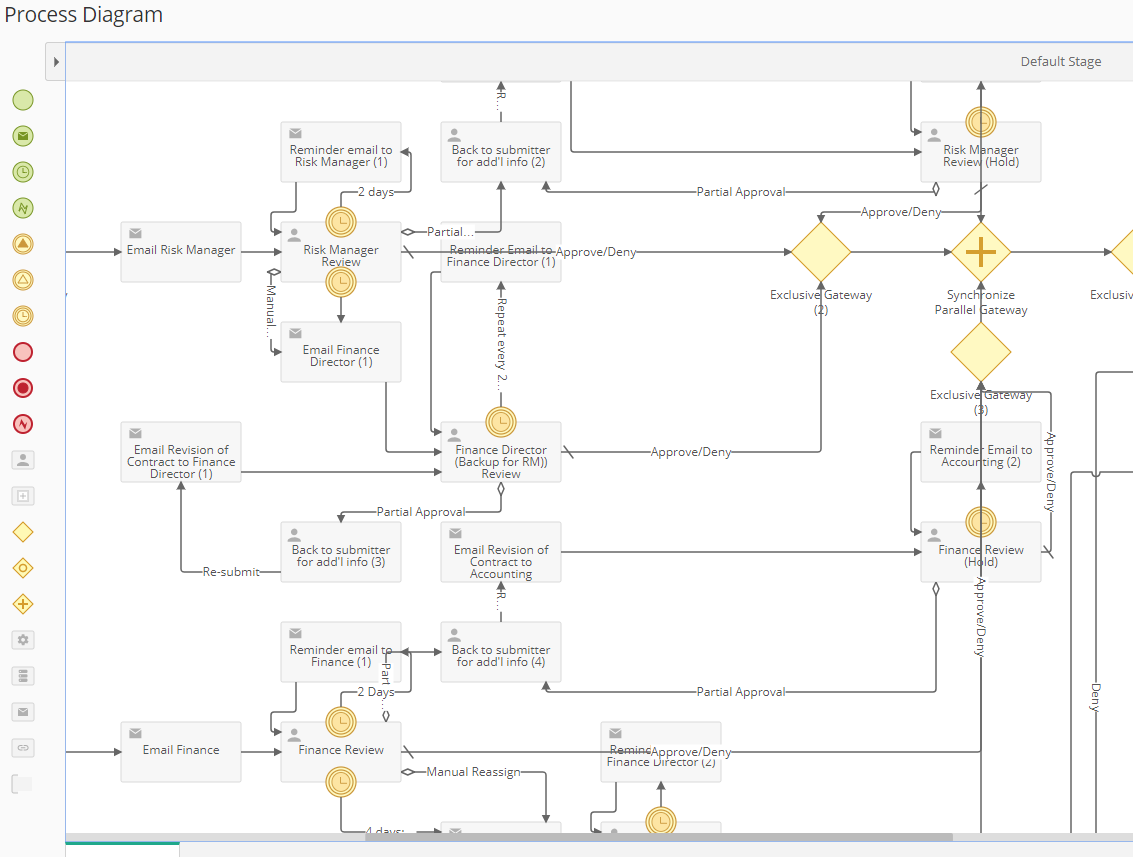Click the timer on top of Risk Manager Review
The image size is (1133, 857).
341,221
